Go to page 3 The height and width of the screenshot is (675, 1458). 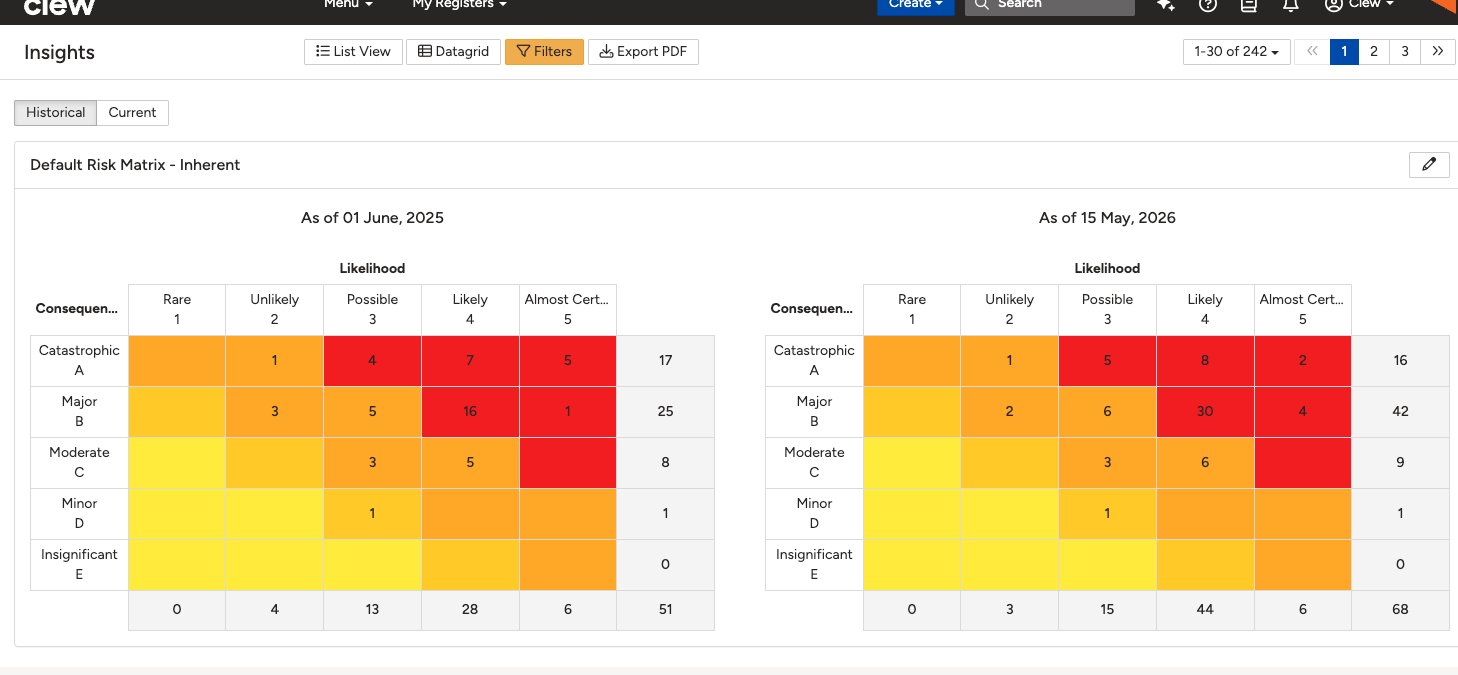[x=1405, y=51]
